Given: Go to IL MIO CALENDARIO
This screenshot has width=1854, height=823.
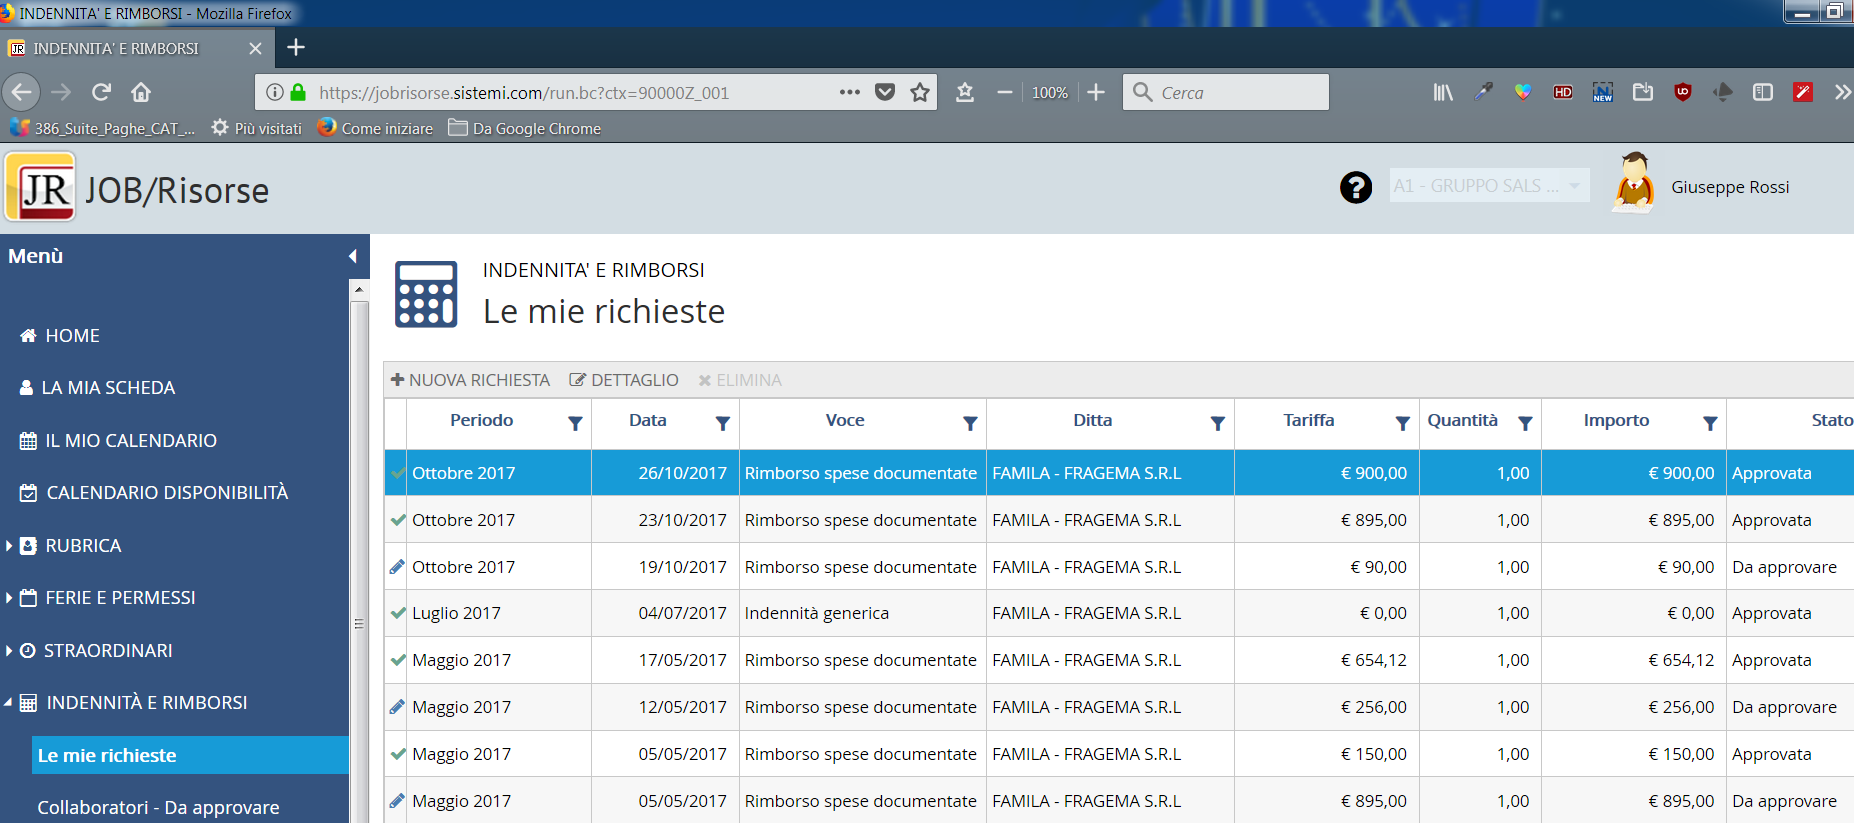Looking at the screenshot, I should (x=130, y=441).
